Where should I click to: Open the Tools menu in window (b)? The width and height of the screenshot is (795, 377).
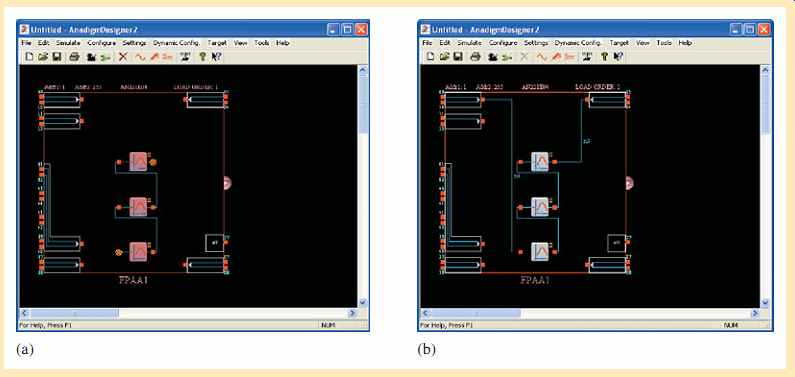(664, 43)
